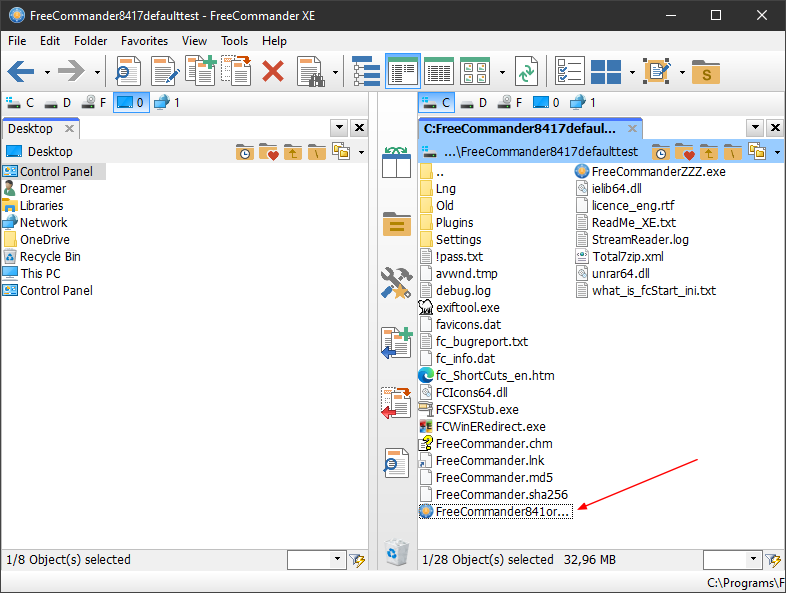This screenshot has width=786, height=593.
Task: Select drive F in left panel
Action: (x=94, y=103)
